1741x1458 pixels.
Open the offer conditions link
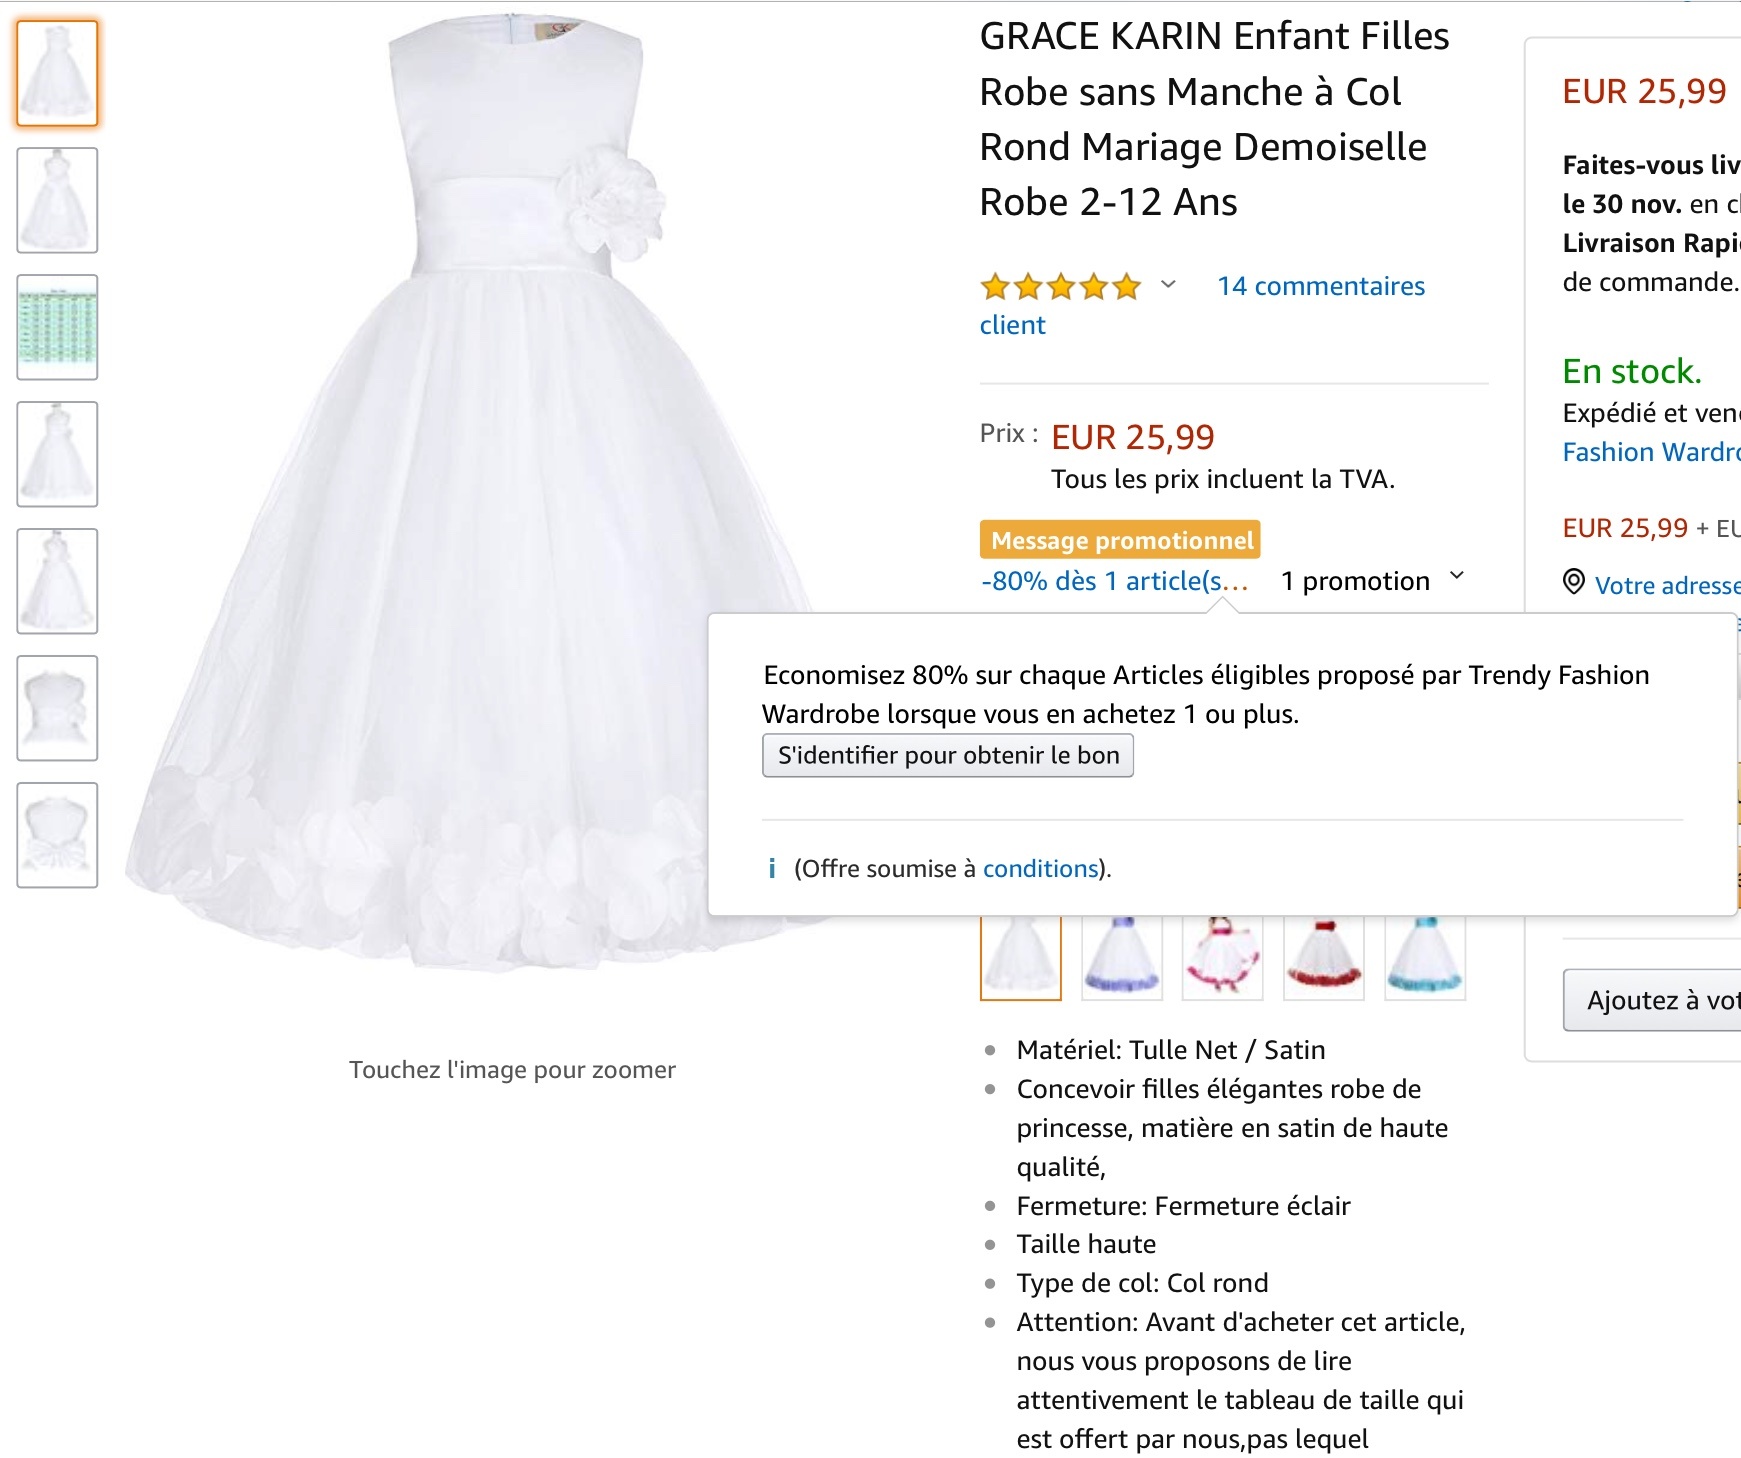[x=1040, y=868]
